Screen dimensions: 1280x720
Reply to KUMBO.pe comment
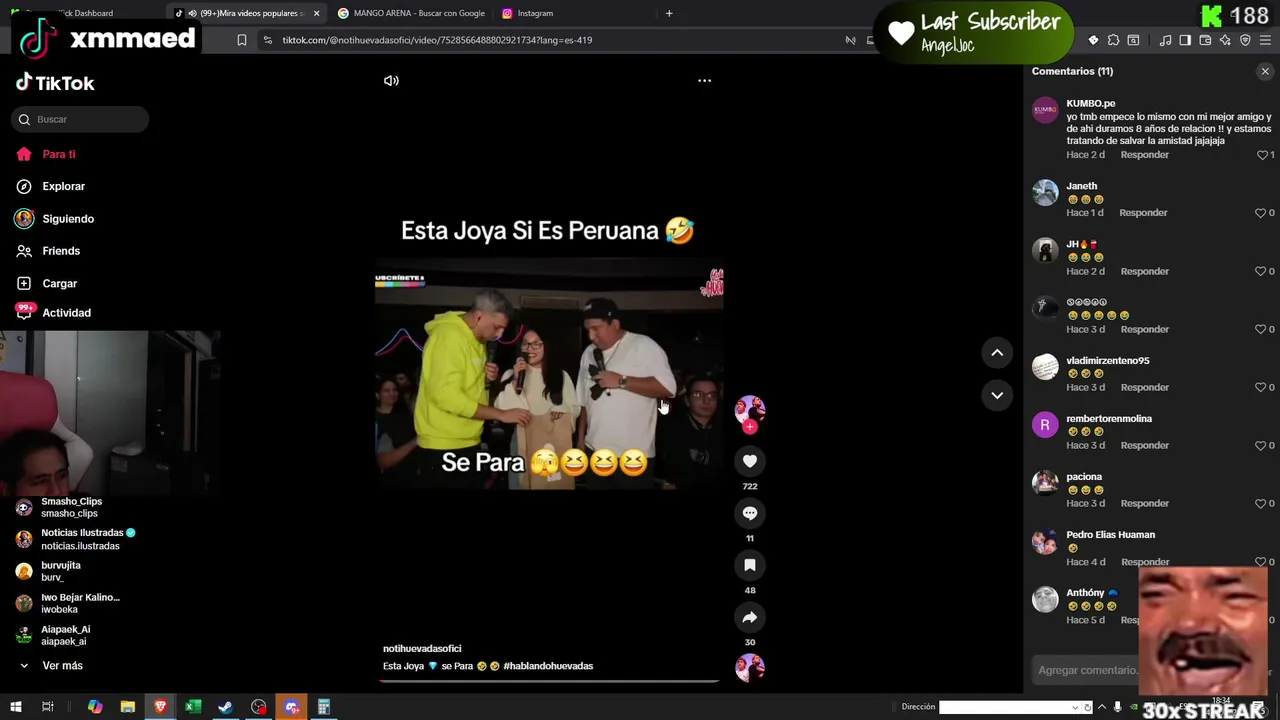click(1144, 155)
